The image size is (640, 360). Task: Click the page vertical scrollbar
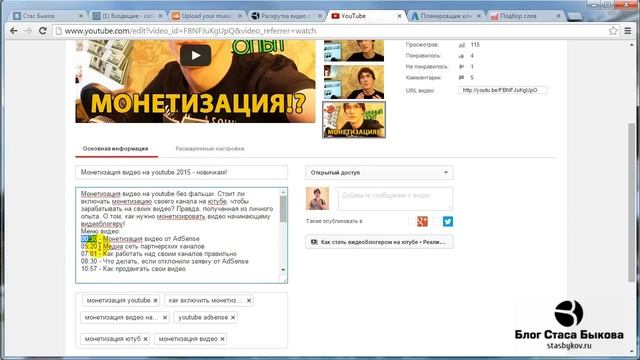(631, 202)
